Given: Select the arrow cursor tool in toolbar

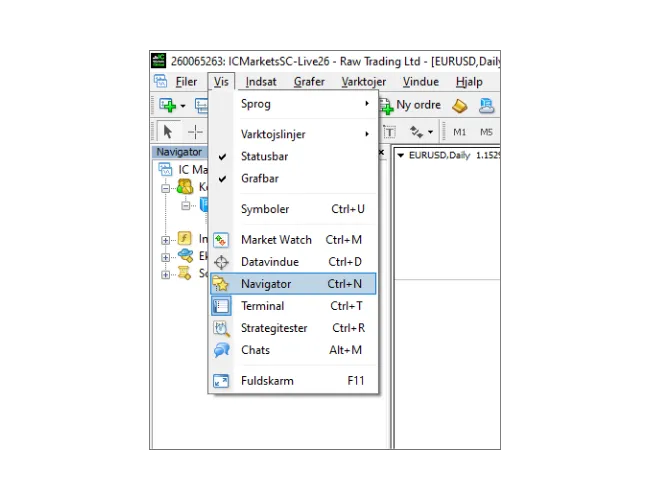Looking at the screenshot, I should click(x=167, y=132).
